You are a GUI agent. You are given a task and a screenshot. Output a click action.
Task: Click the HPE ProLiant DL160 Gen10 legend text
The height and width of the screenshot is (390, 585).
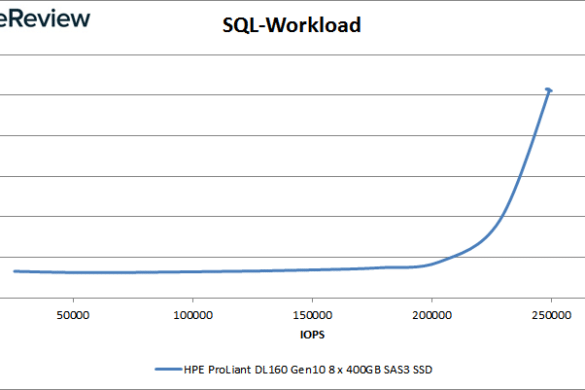(308, 370)
